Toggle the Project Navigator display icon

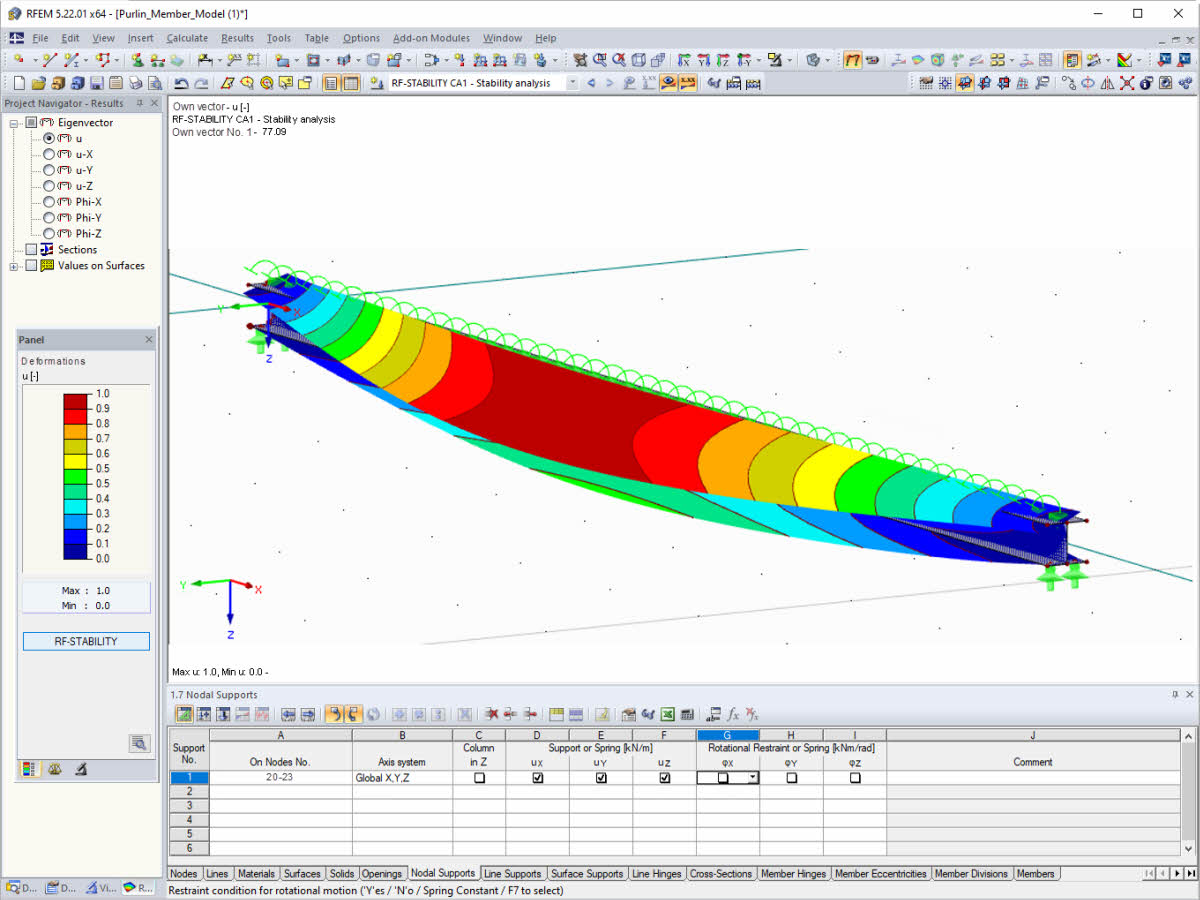point(330,83)
